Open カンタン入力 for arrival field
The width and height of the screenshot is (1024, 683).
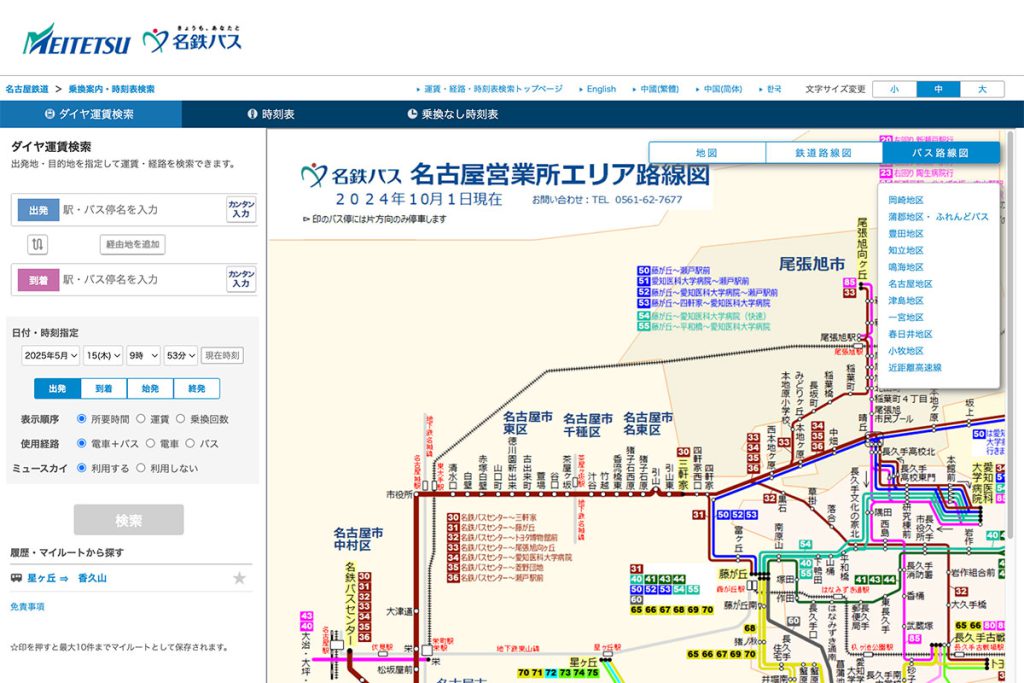(241, 279)
